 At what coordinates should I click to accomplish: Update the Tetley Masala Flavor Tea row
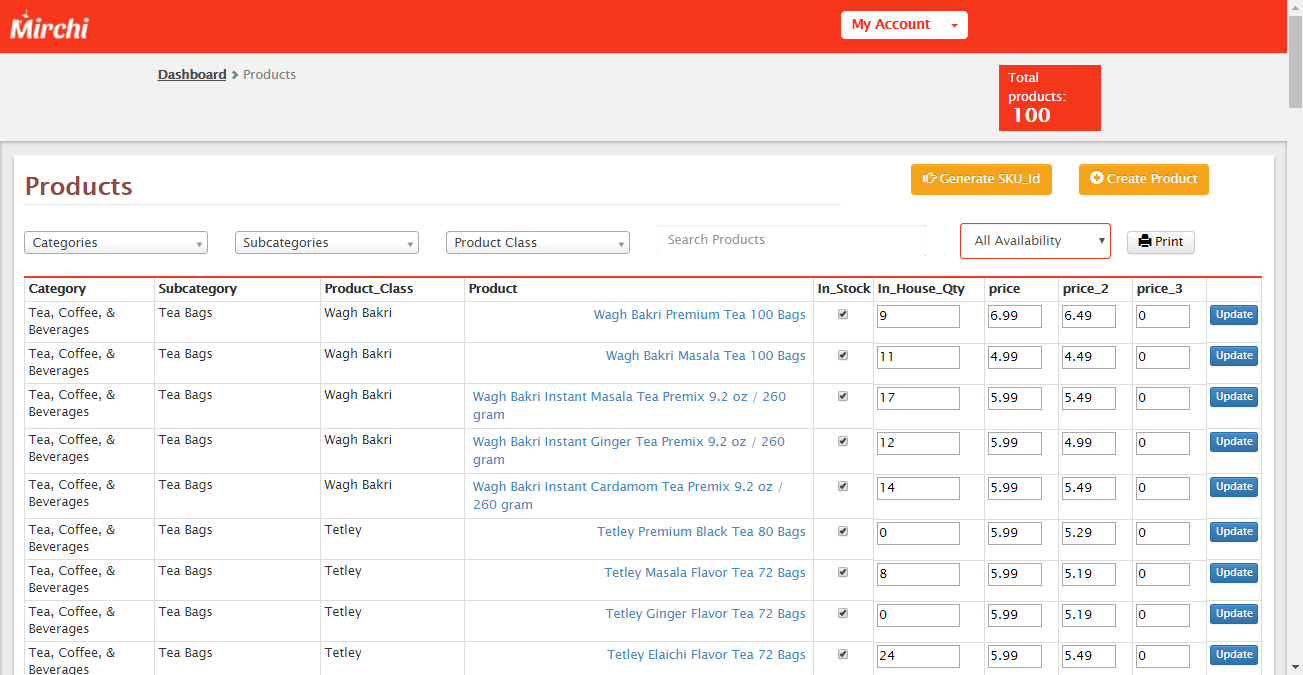pos(1234,573)
